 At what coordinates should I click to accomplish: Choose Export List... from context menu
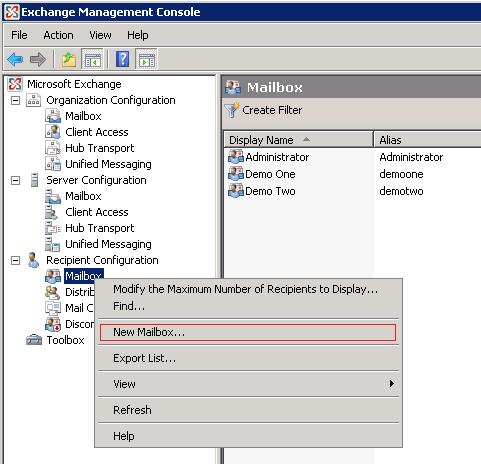coord(248,358)
